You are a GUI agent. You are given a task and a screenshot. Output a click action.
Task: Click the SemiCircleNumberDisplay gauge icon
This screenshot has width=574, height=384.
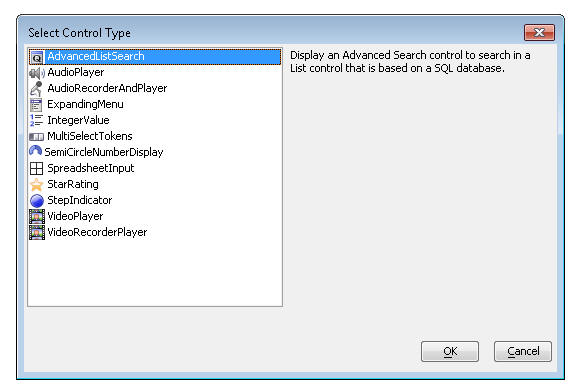(35, 150)
